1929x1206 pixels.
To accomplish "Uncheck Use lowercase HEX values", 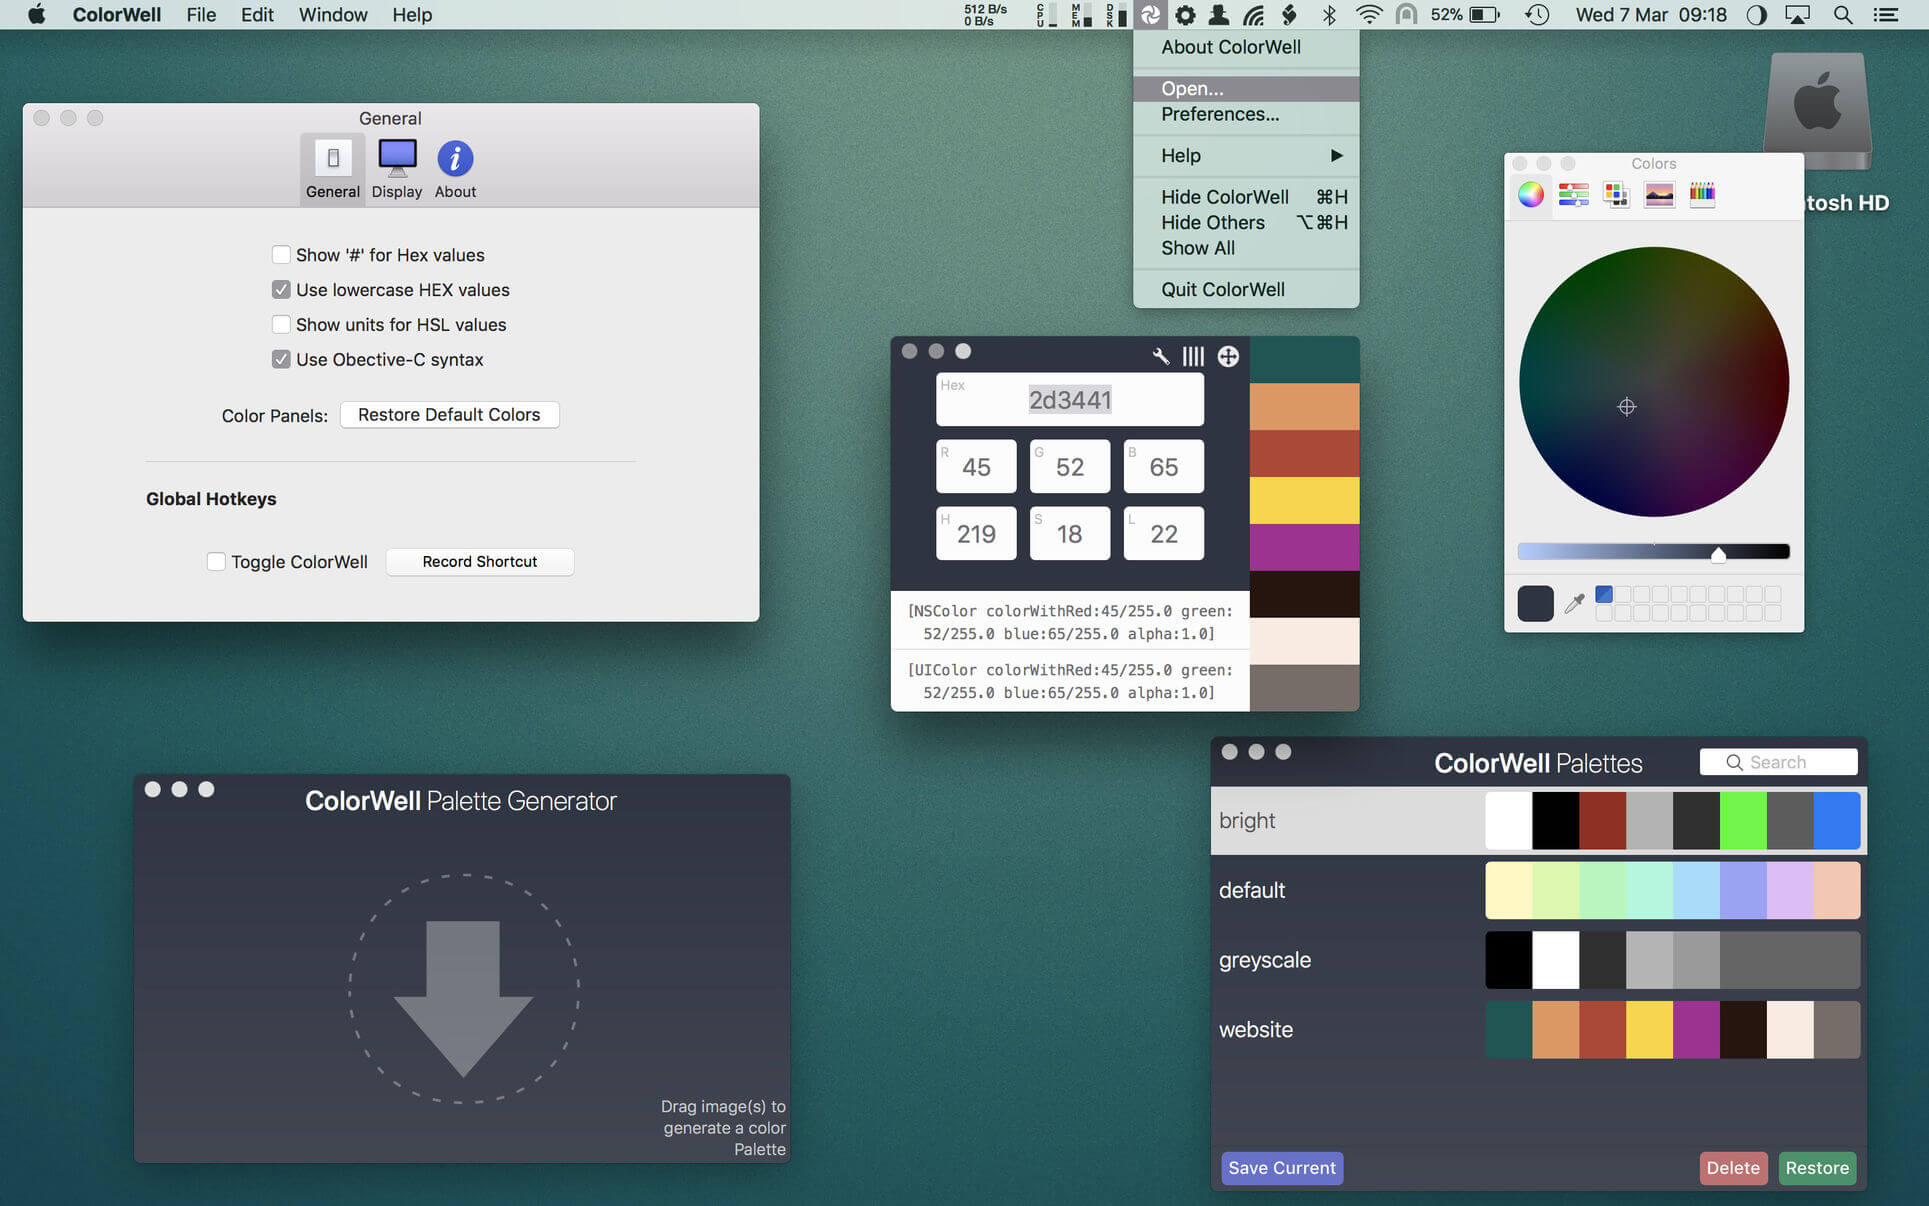I will tap(281, 290).
